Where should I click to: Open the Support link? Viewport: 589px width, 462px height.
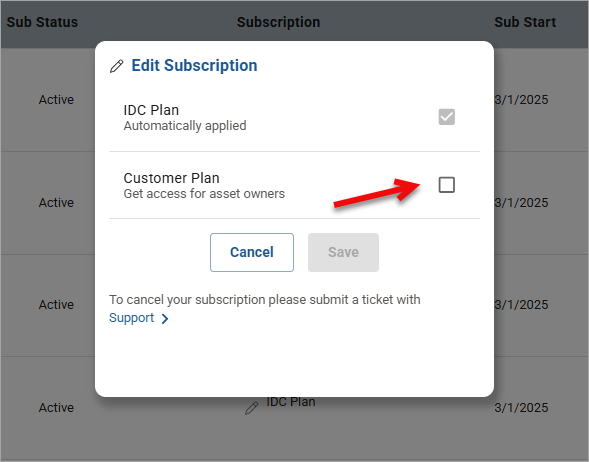click(131, 318)
